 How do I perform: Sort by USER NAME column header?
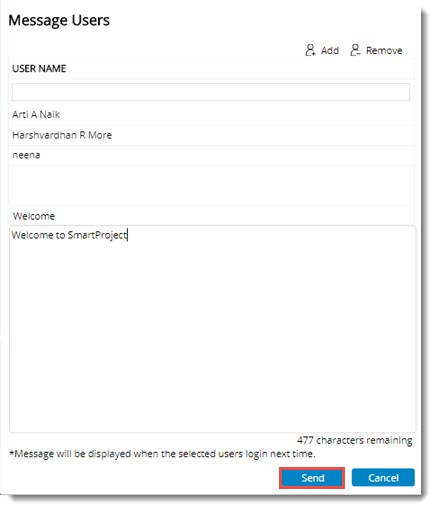pyautogui.click(x=39, y=69)
